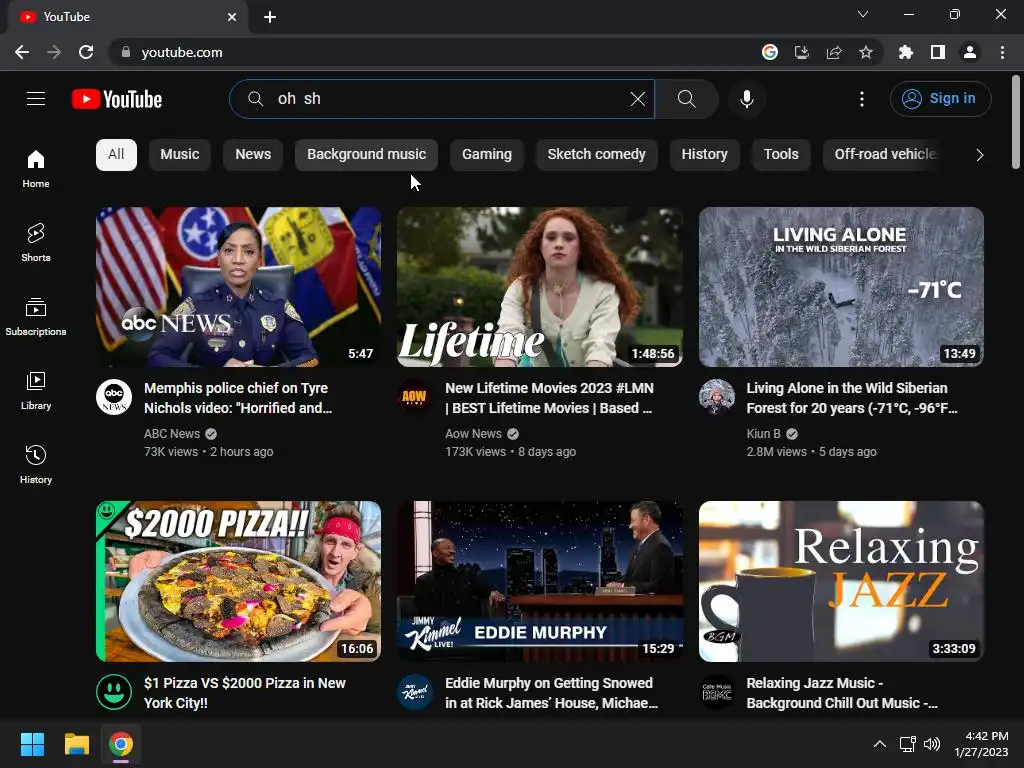Reload the page with the refresh icon

86,52
